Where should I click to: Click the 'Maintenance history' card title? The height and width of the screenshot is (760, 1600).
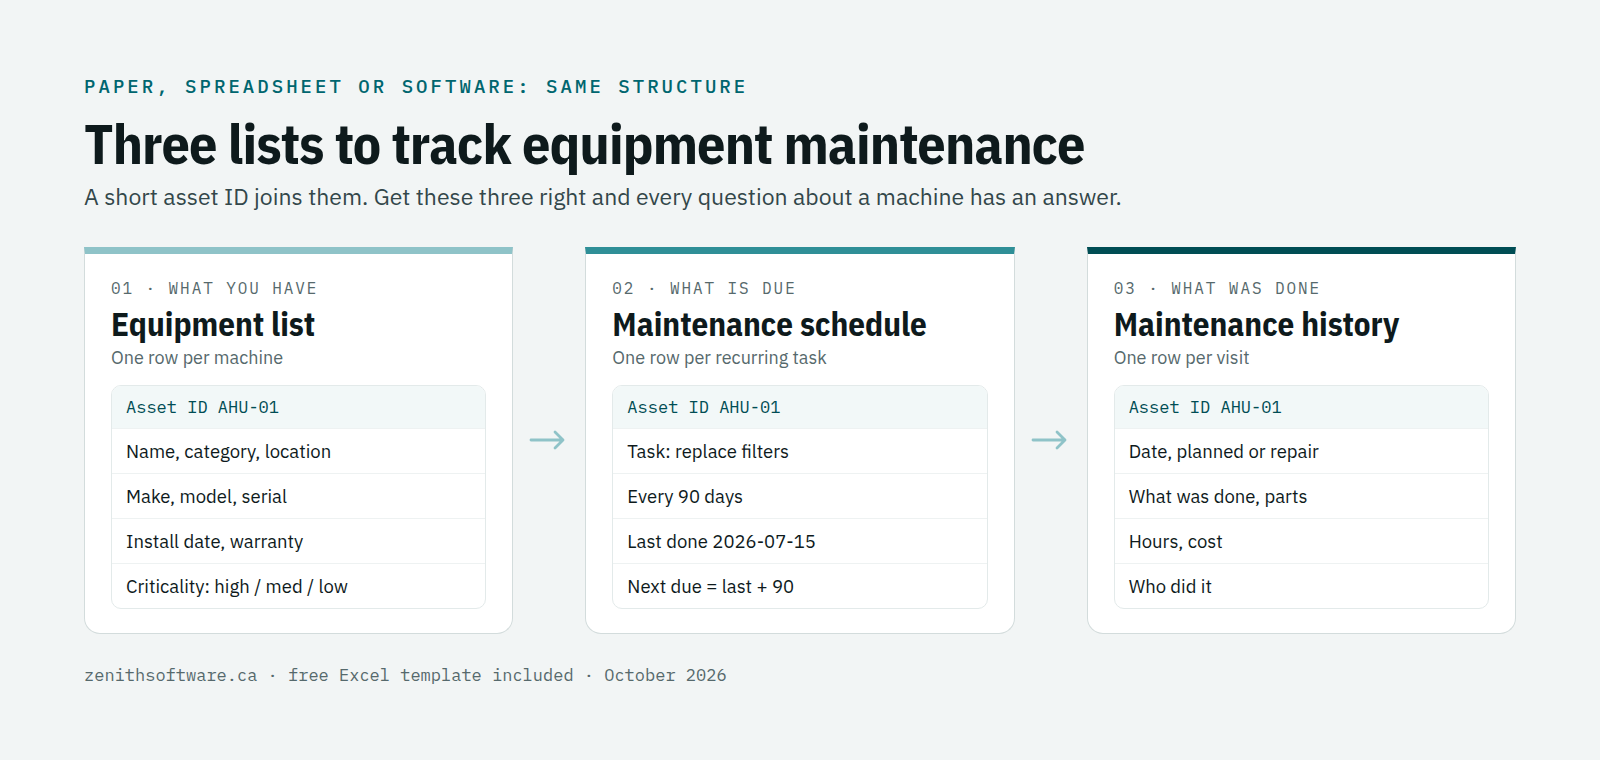[x=1256, y=325]
